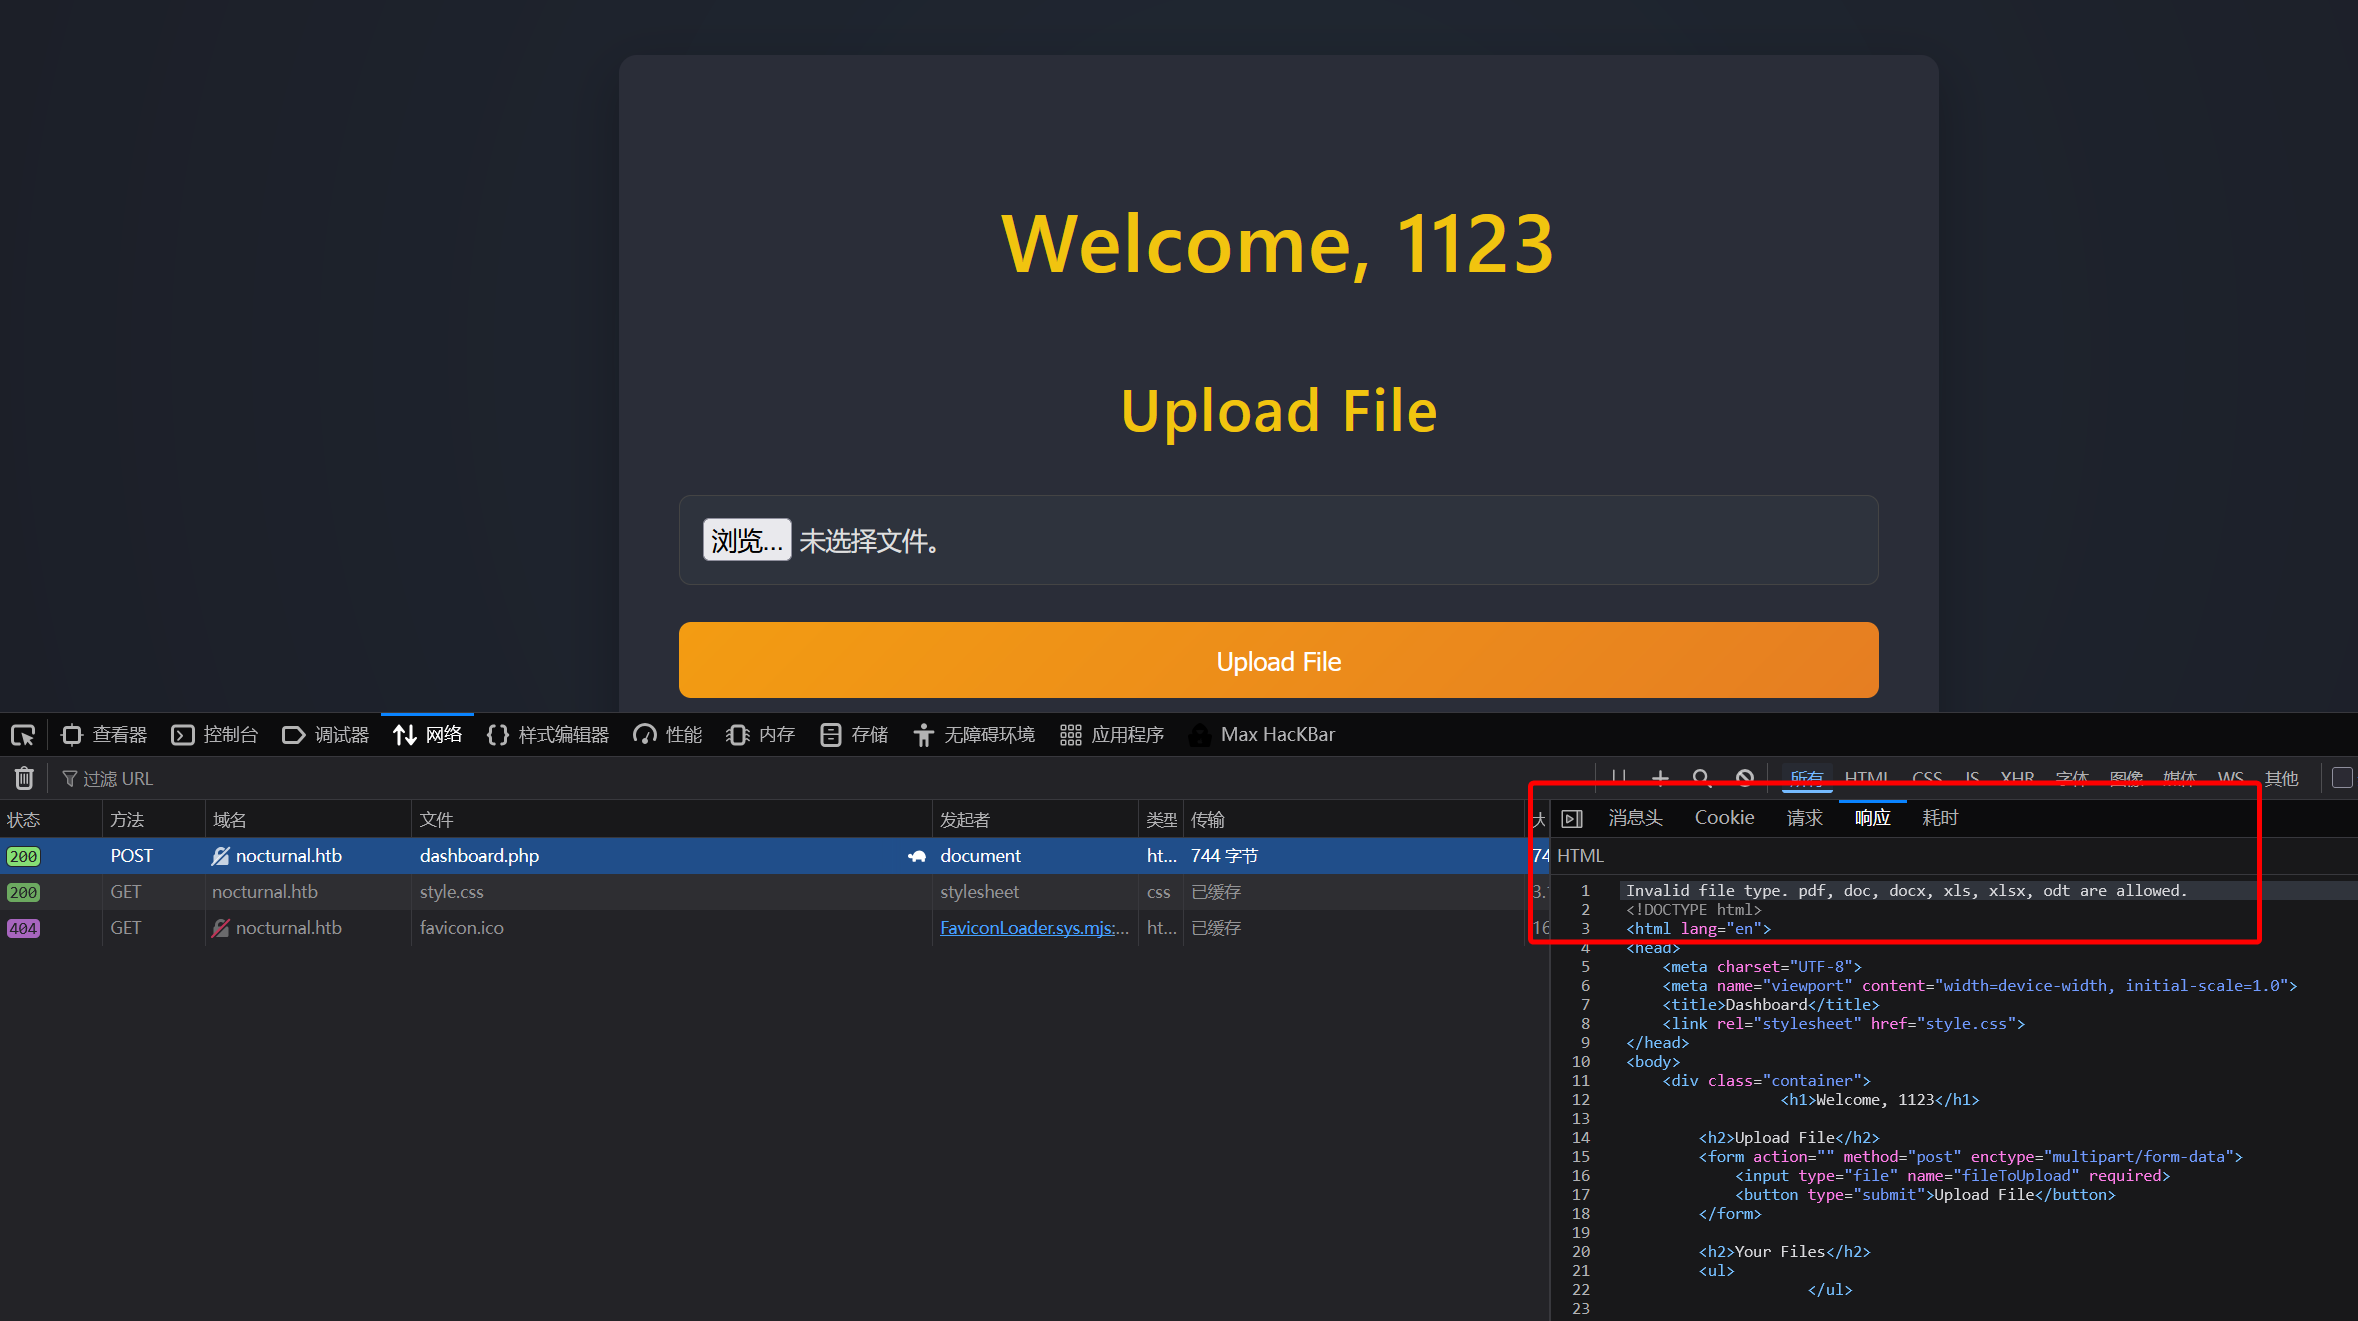Sort by the 状态 status column
Viewport: 2358px width, 1321px height.
point(51,820)
